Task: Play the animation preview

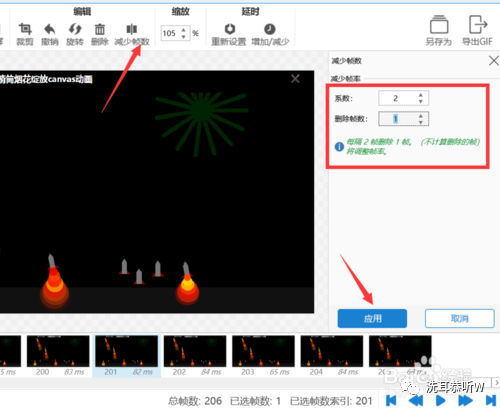Action: point(441,400)
